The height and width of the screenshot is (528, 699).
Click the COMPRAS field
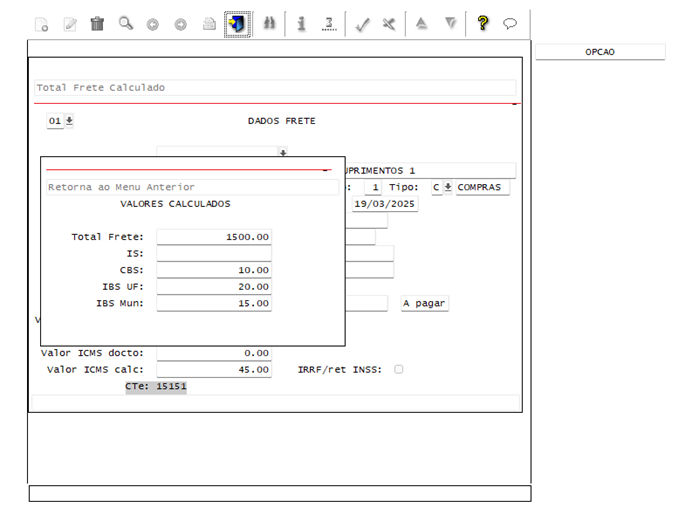click(x=482, y=187)
